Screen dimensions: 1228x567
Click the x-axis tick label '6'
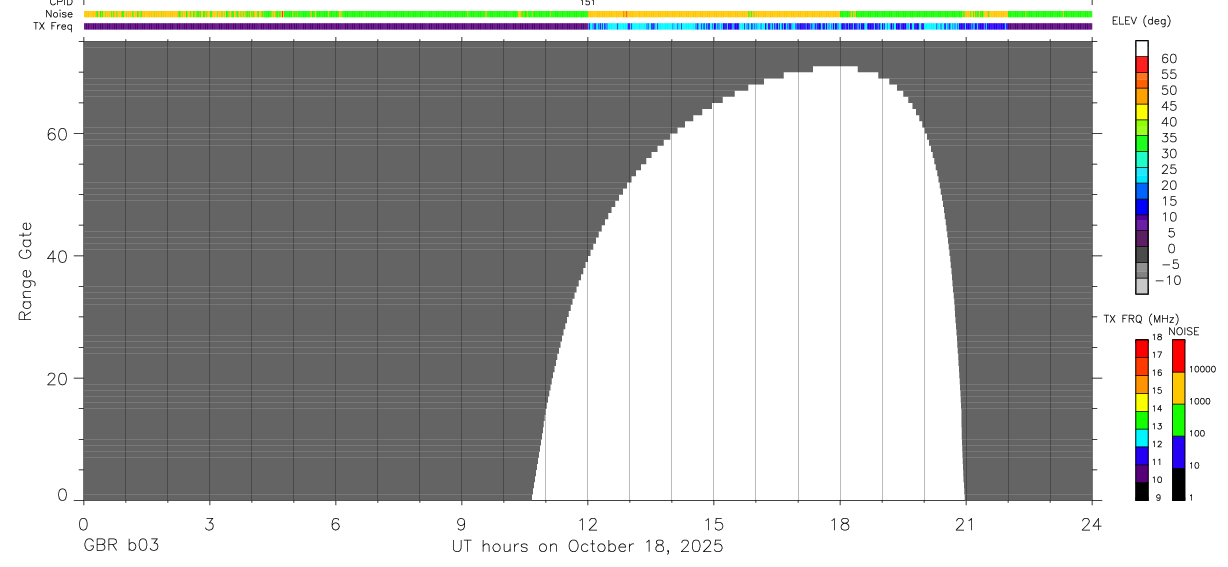point(335,523)
